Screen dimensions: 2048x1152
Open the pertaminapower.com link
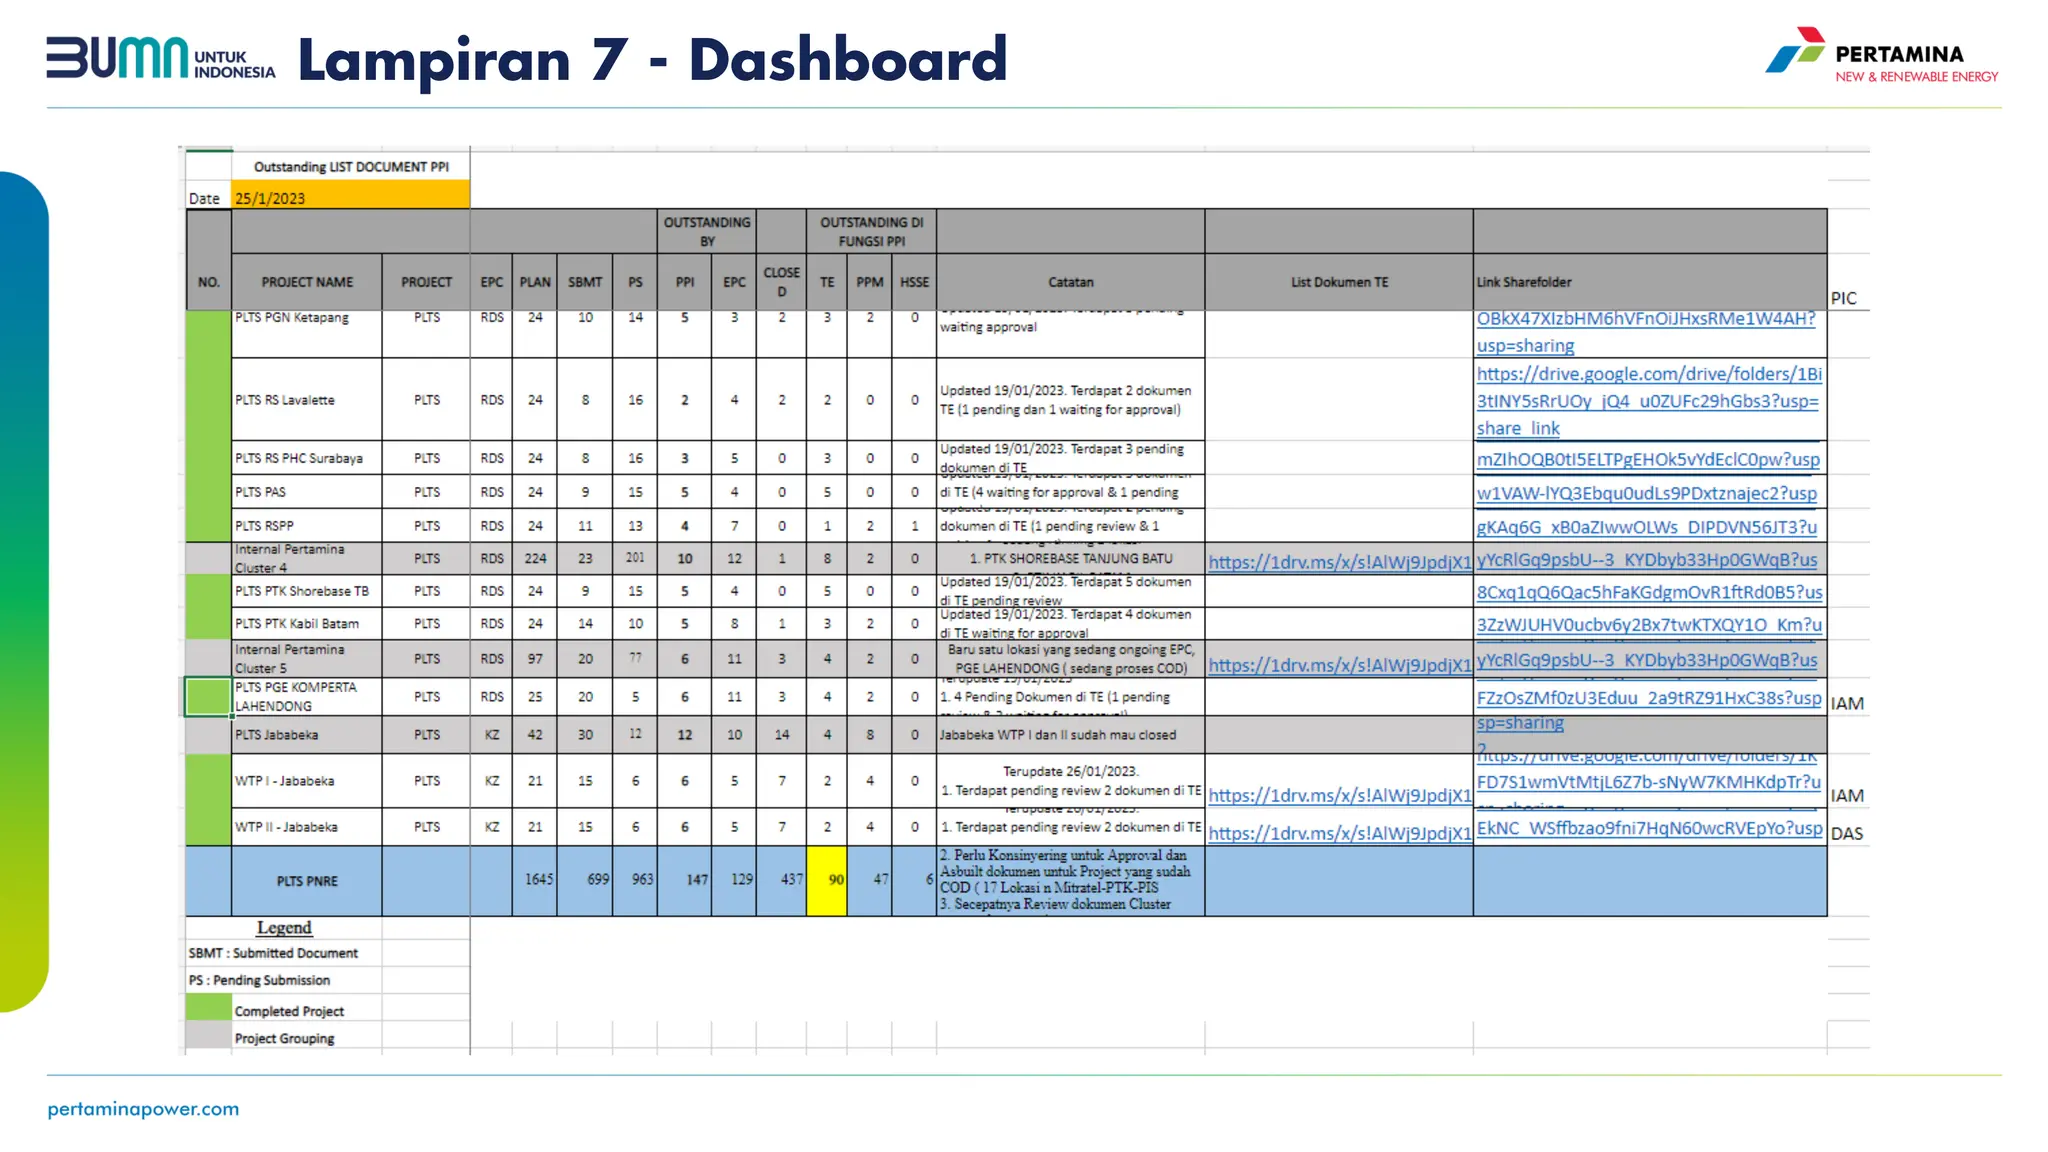point(143,1109)
